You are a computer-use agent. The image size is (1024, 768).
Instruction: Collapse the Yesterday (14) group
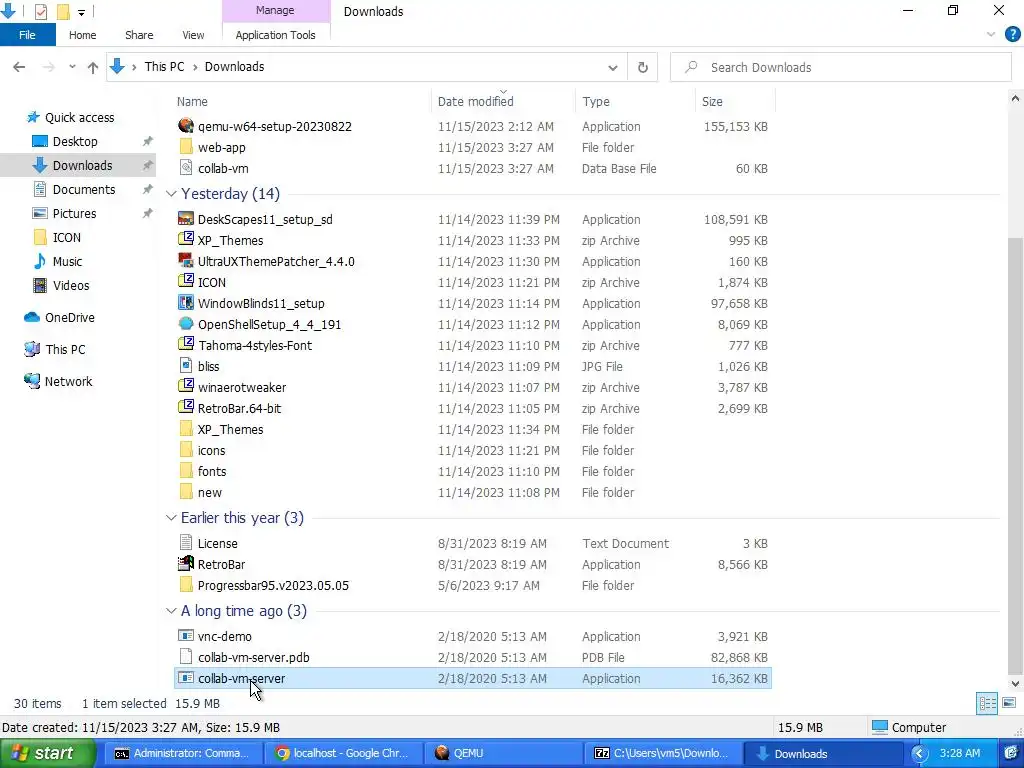pyautogui.click(x=171, y=193)
